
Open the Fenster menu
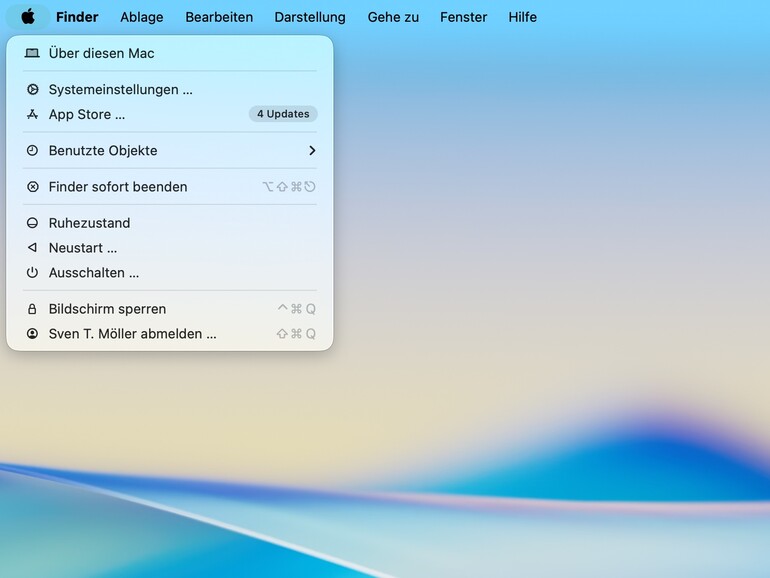(x=464, y=17)
